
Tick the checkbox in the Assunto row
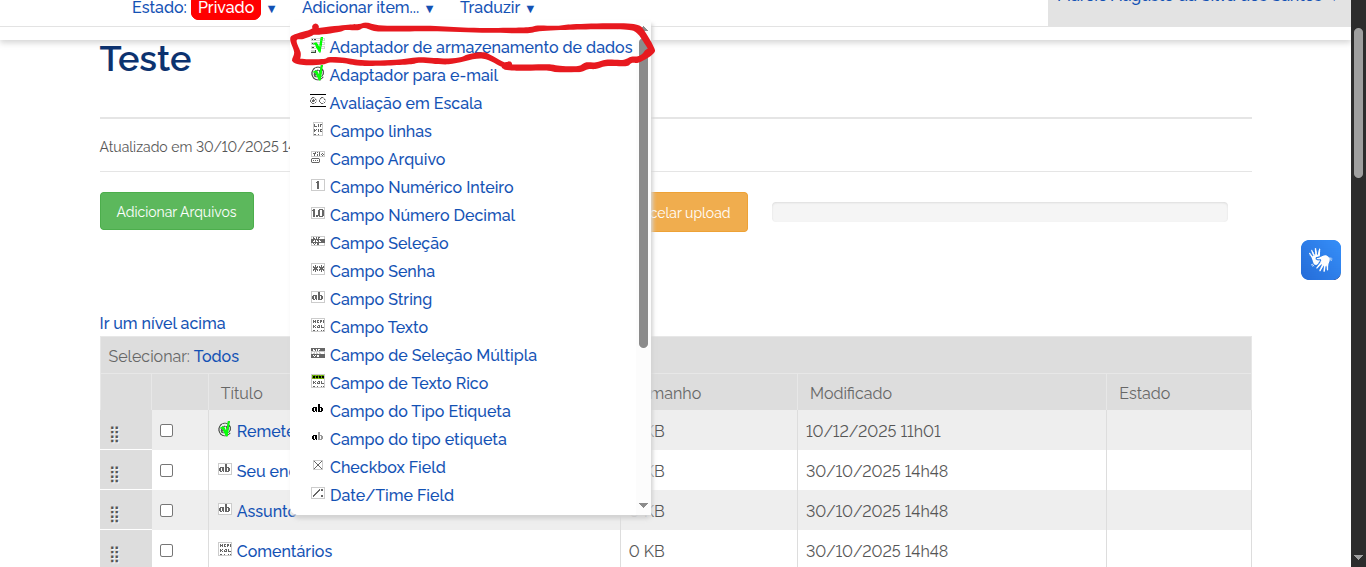(x=167, y=510)
